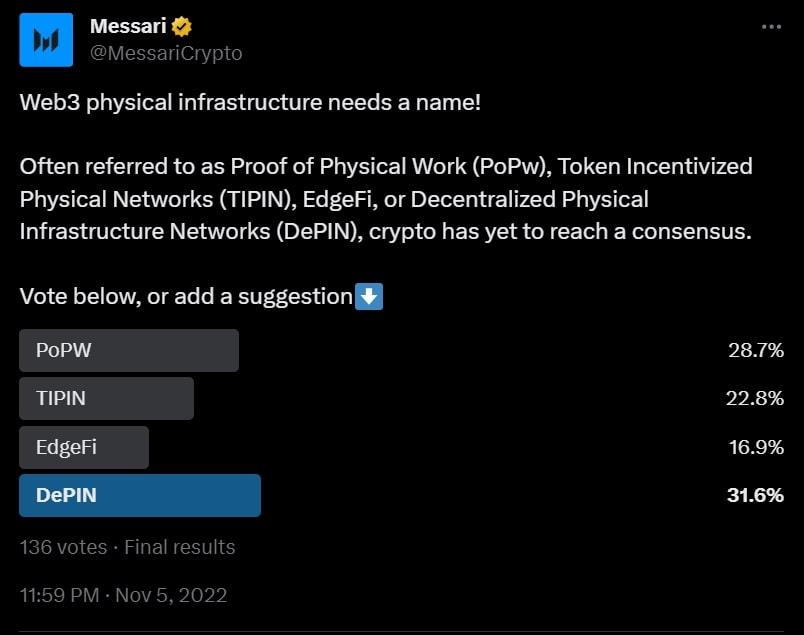The height and width of the screenshot is (635, 804).
Task: Click the blue down-arrow emoji
Action: [370, 297]
